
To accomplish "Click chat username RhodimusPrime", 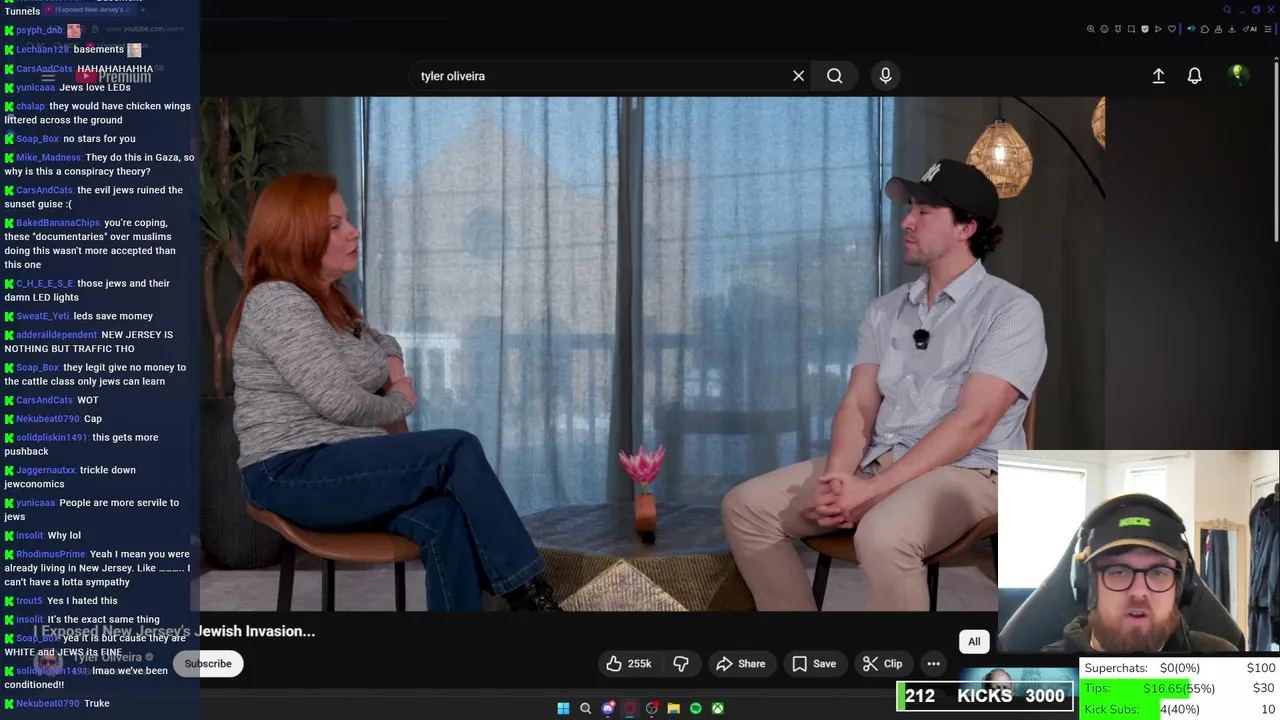I will [x=51, y=554].
